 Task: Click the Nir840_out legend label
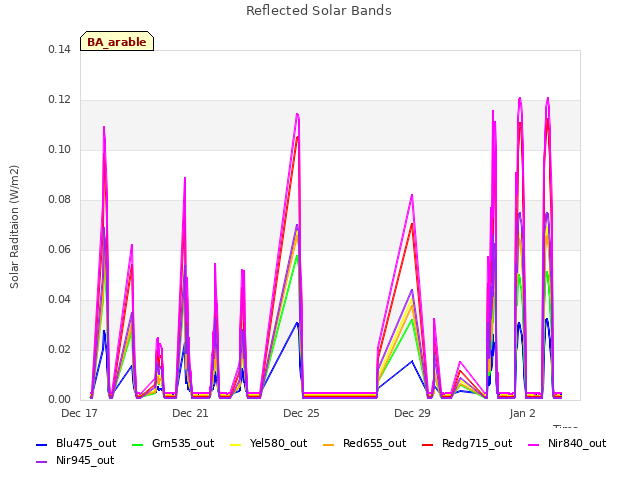coord(577,443)
